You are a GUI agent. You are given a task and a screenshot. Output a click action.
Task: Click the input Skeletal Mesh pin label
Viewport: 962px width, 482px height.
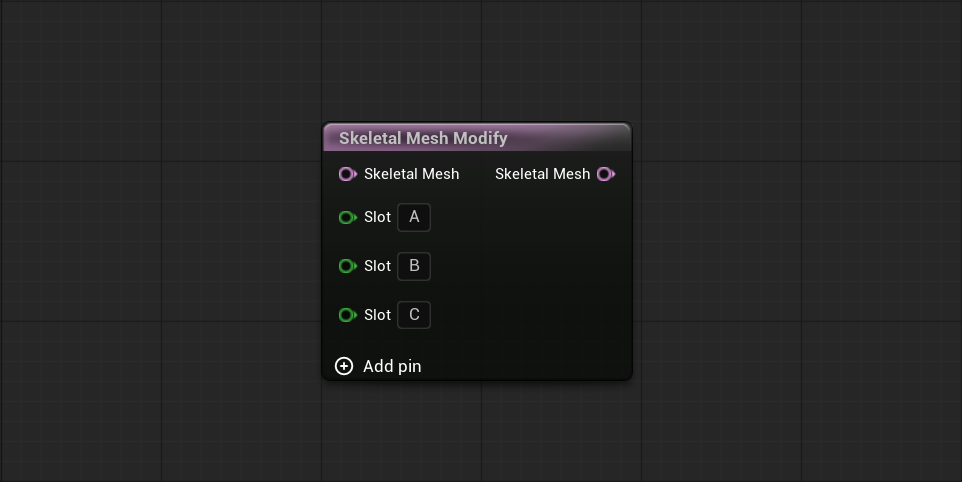point(412,174)
